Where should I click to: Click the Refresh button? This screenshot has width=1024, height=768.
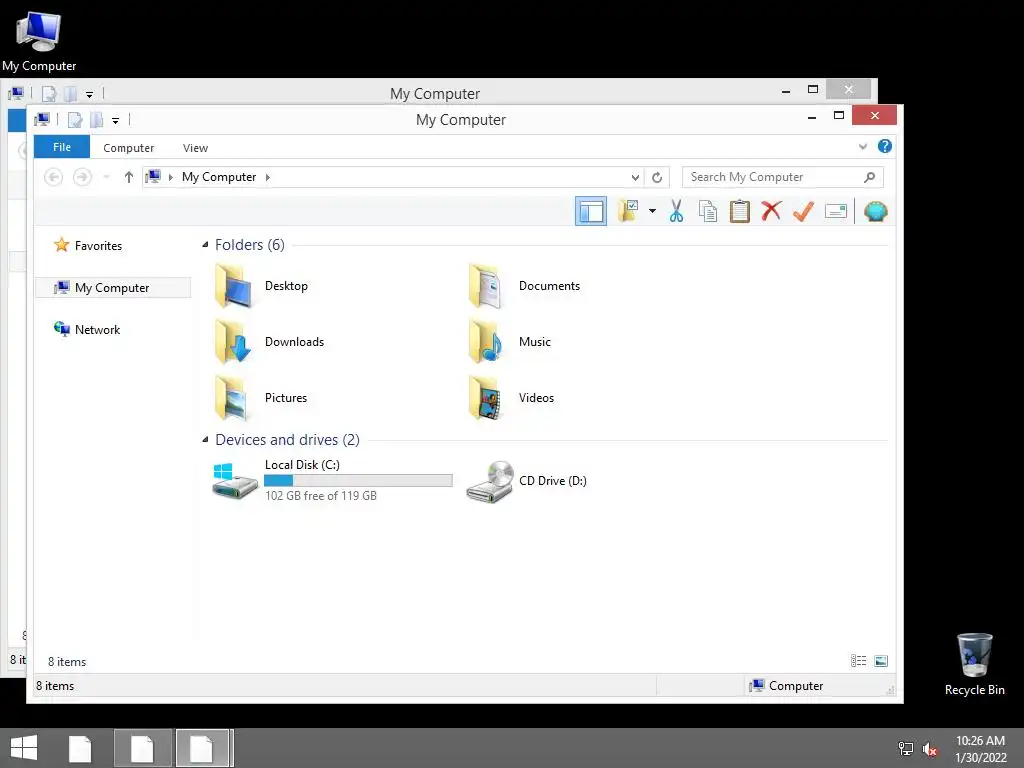click(657, 177)
